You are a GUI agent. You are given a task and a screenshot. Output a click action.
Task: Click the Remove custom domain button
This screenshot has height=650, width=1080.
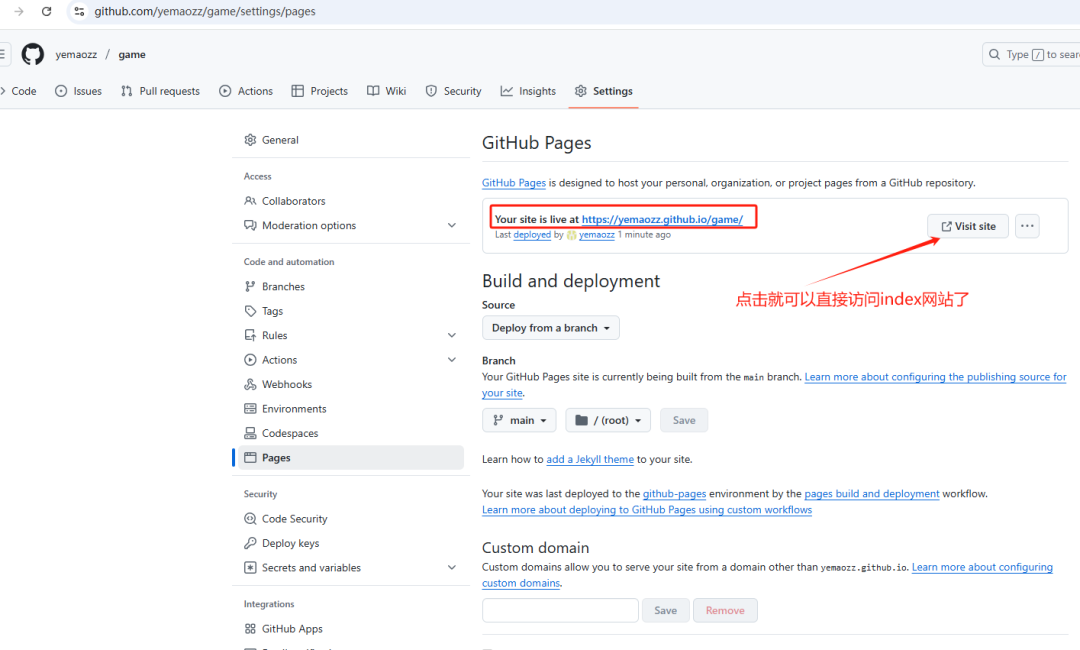coord(725,610)
